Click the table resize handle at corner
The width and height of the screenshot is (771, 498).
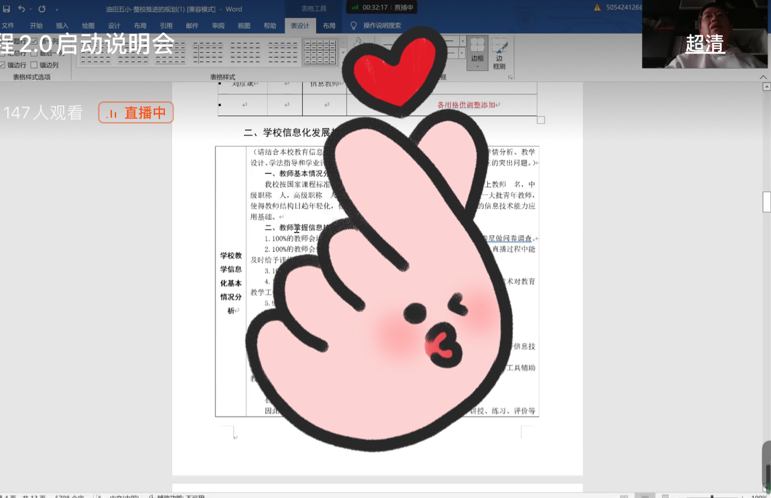coord(541,120)
